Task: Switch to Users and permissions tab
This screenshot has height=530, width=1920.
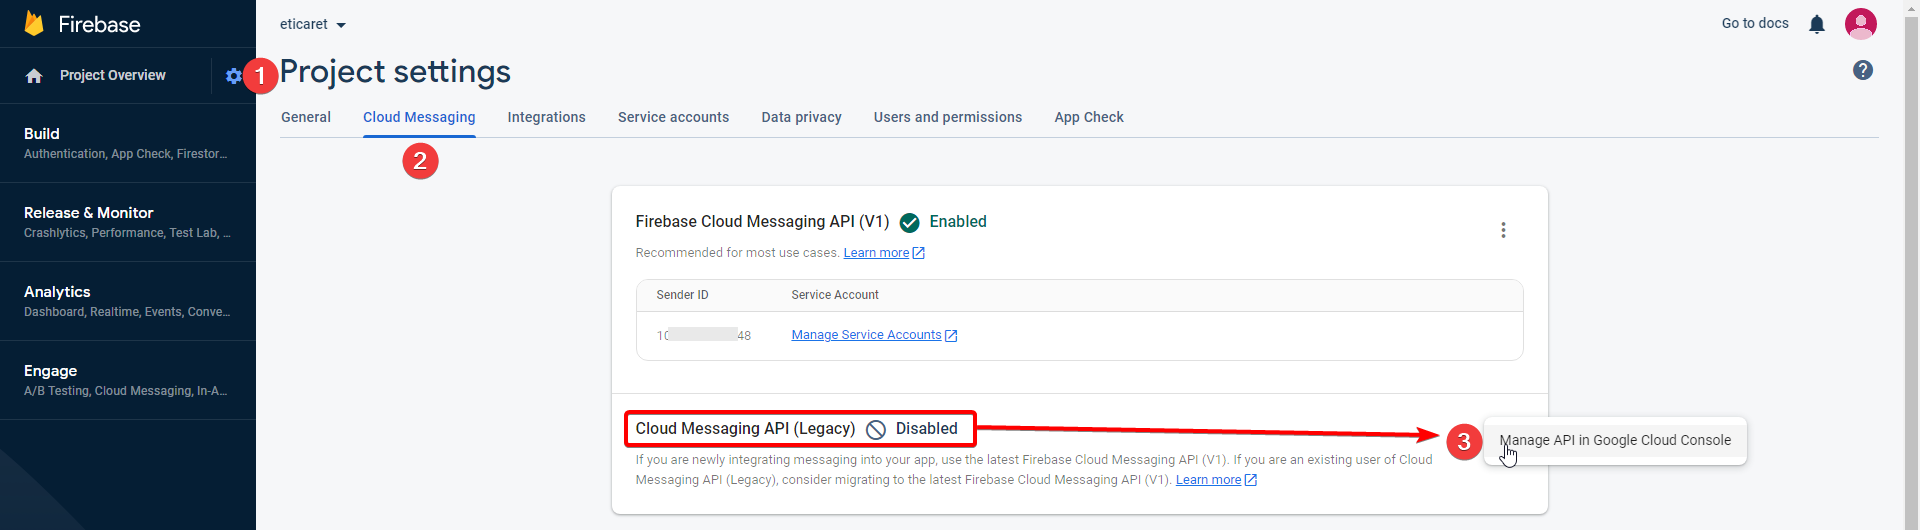Action: tap(948, 117)
